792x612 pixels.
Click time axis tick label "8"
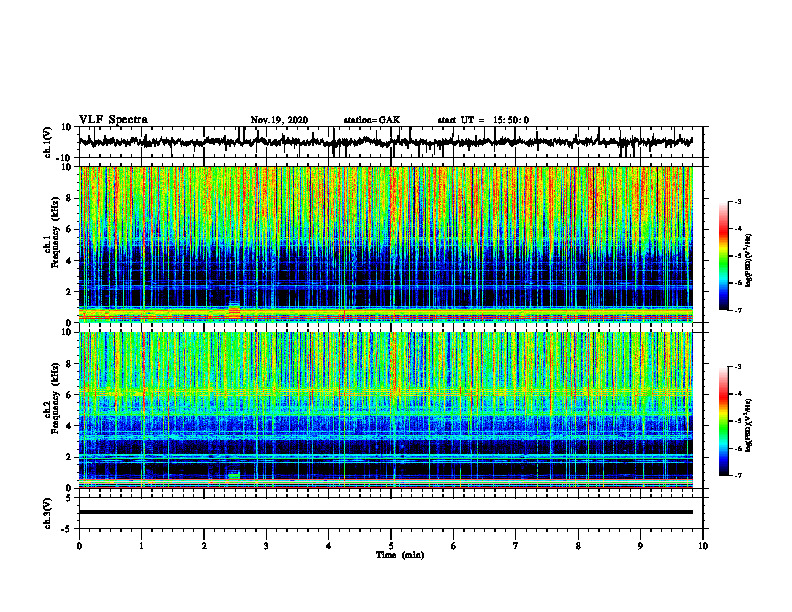coord(578,546)
